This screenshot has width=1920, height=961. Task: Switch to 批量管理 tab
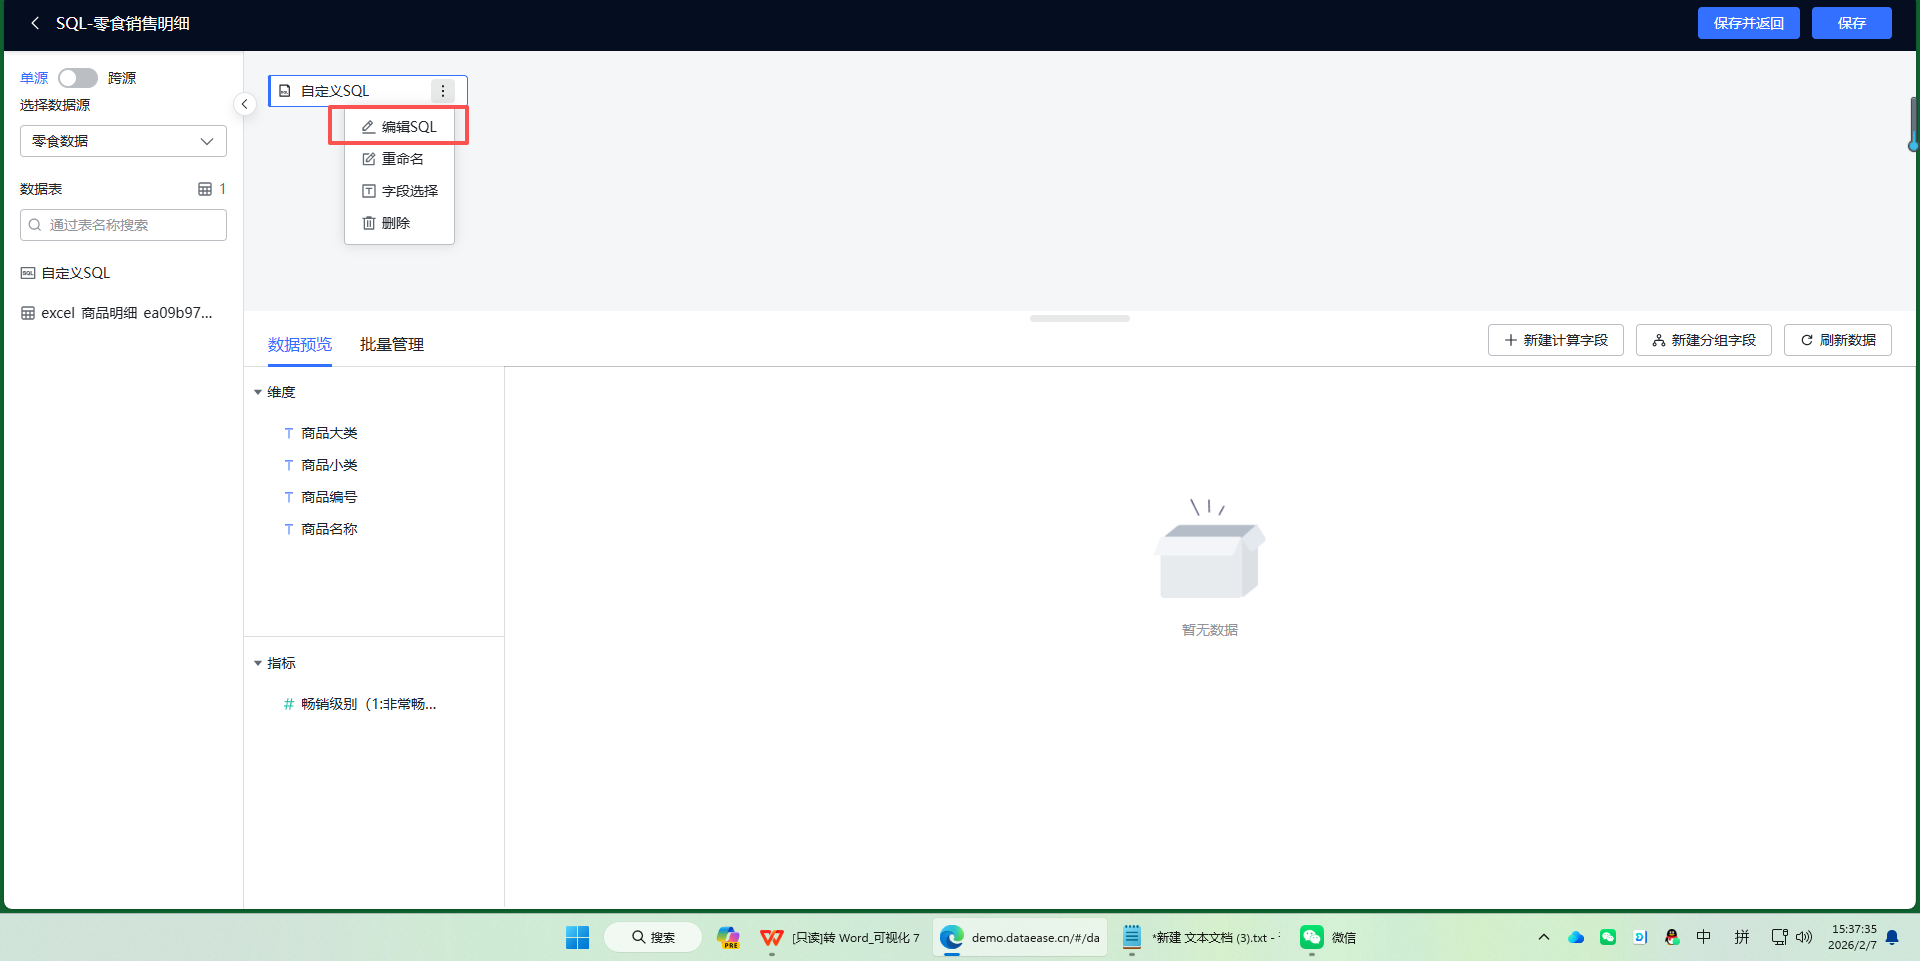pyautogui.click(x=392, y=344)
